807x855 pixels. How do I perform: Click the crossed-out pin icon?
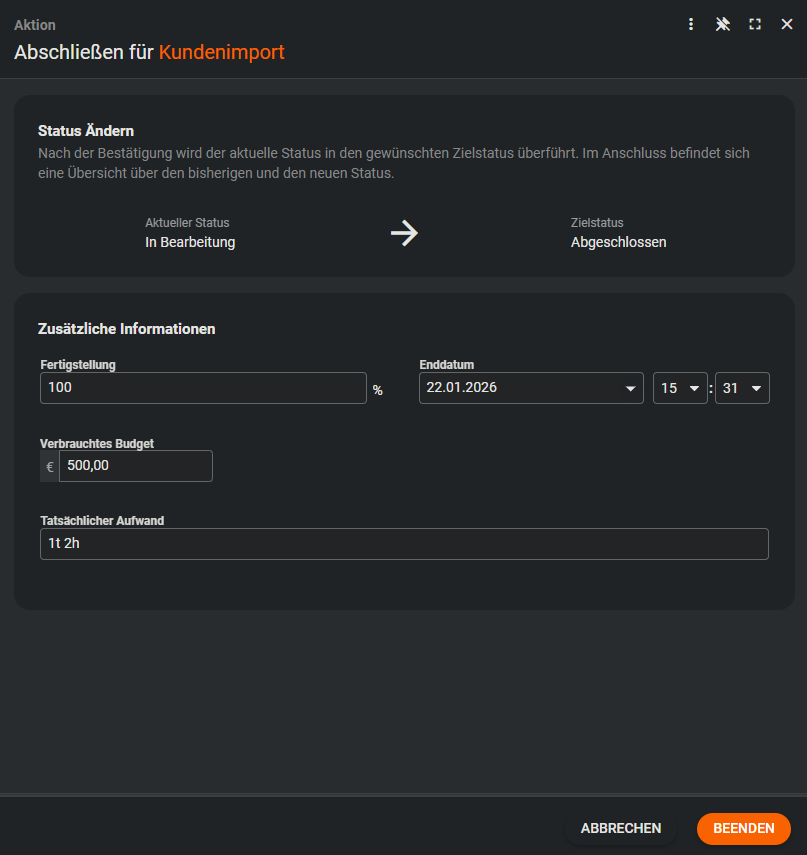(x=723, y=24)
